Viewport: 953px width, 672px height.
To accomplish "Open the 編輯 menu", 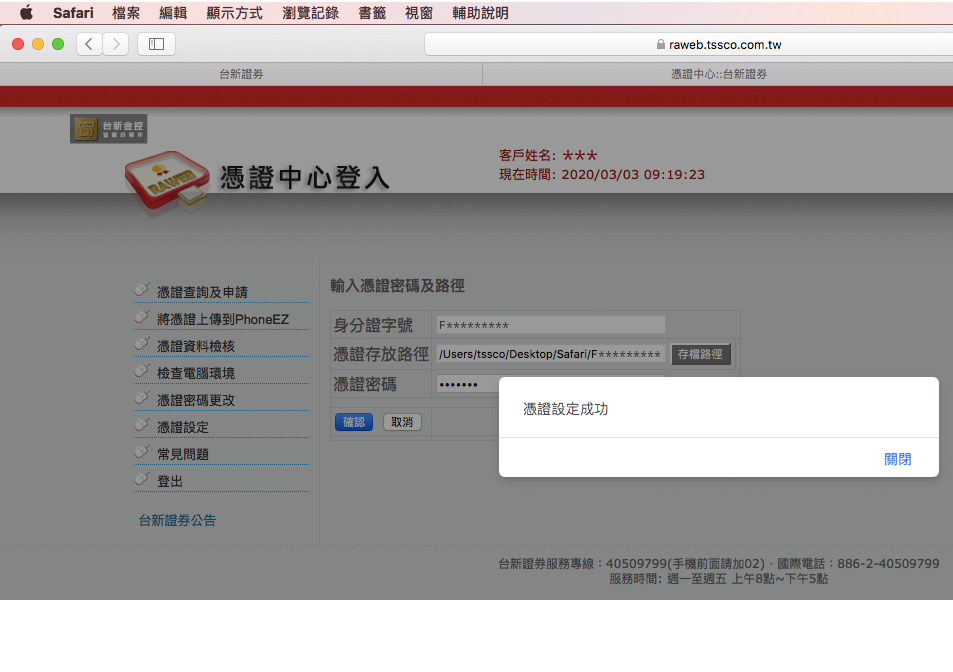I will pos(173,13).
